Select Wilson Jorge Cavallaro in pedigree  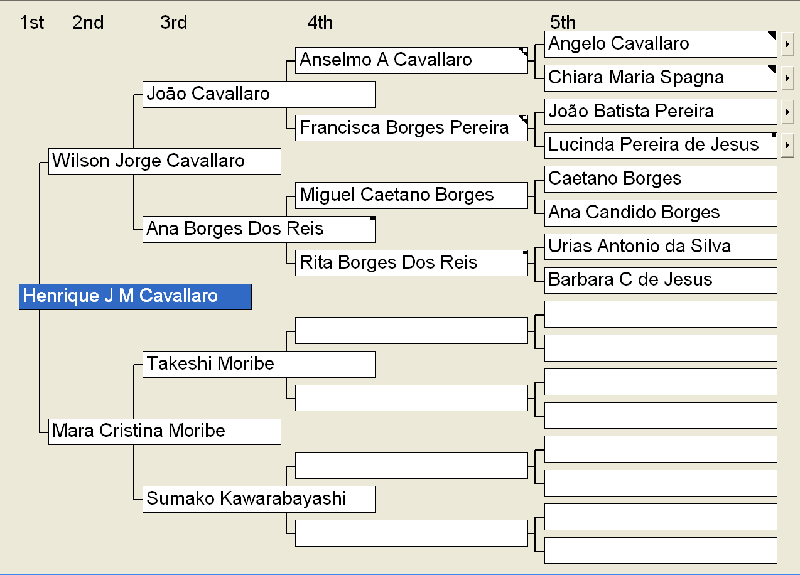coord(164,161)
